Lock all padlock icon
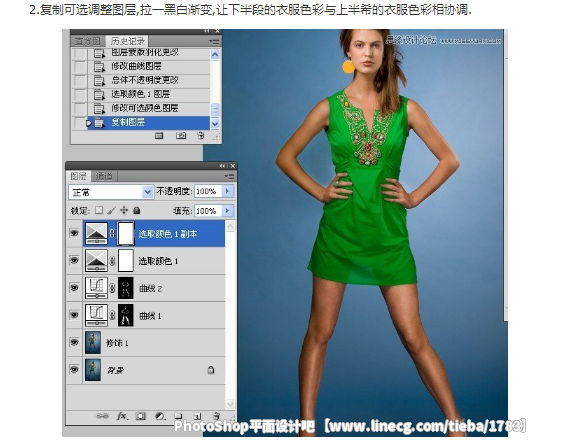 (137, 210)
